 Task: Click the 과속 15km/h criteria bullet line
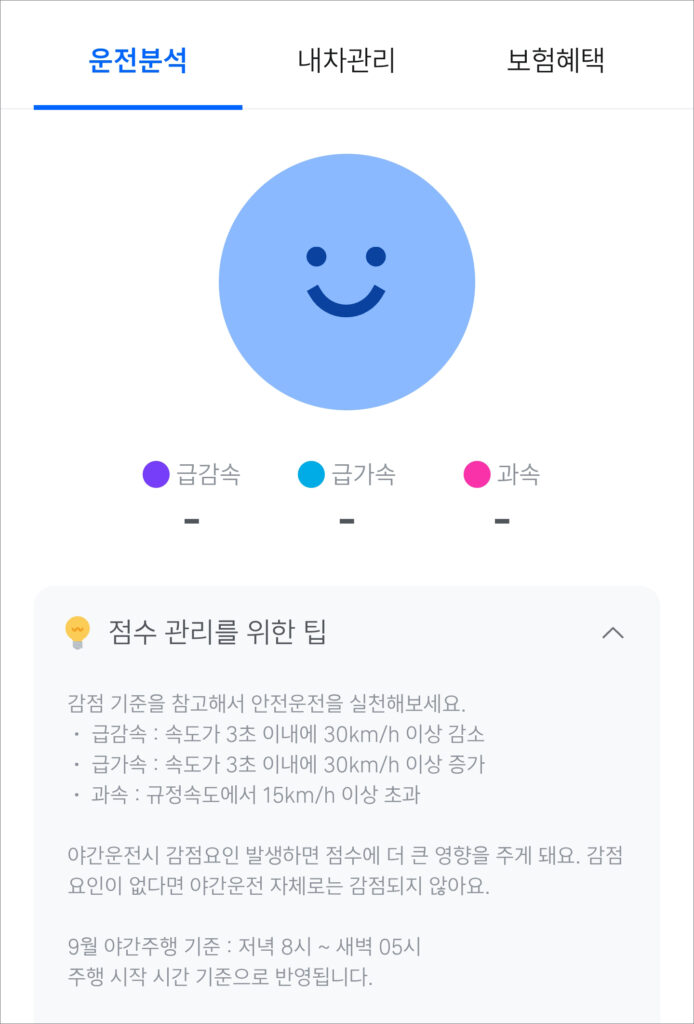click(x=247, y=795)
